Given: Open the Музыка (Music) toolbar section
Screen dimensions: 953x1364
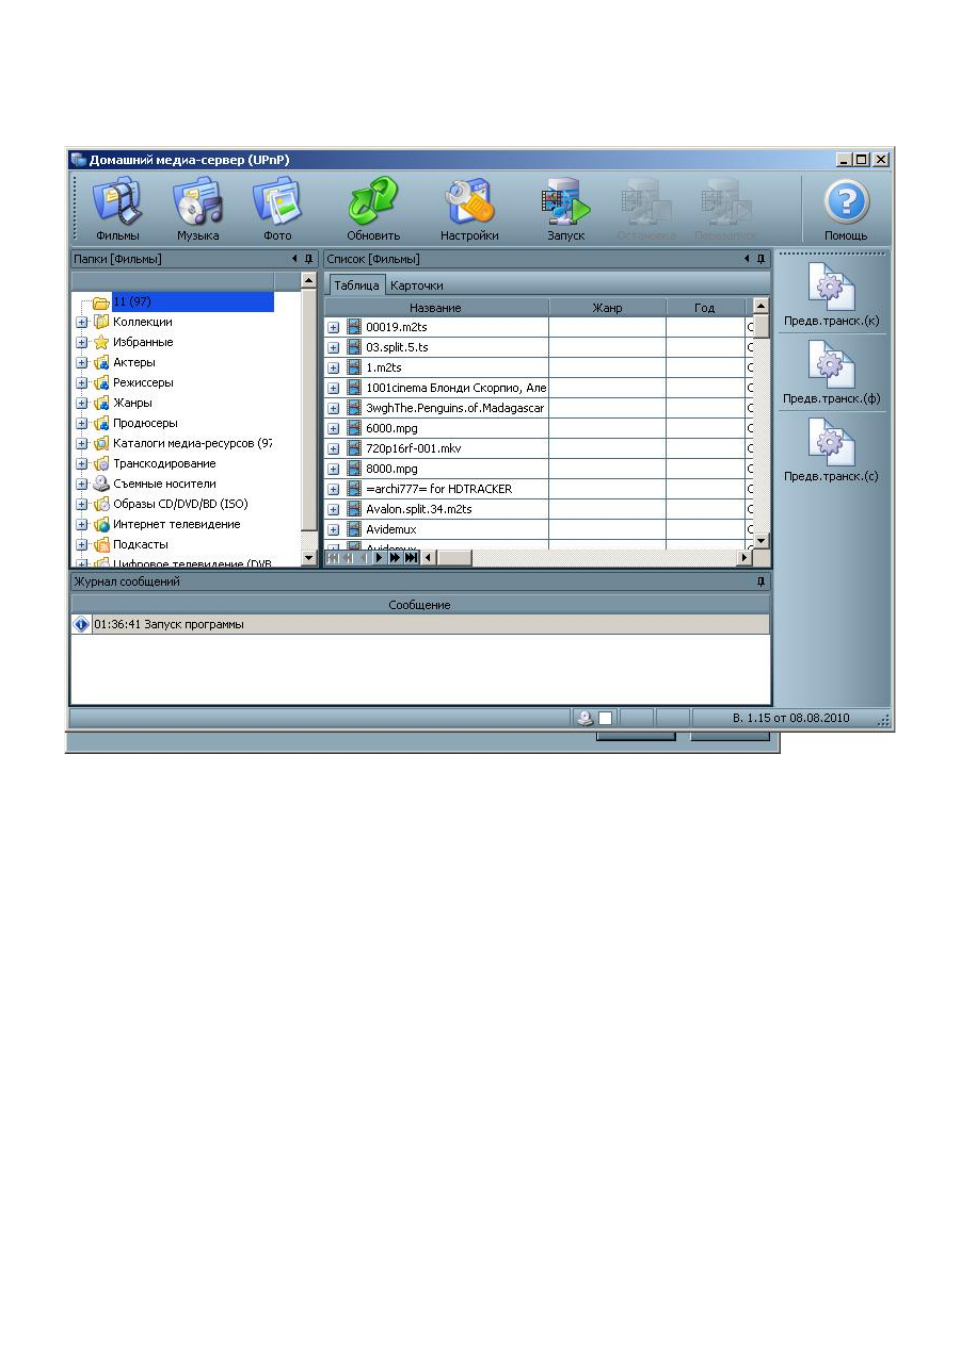Looking at the screenshot, I should (198, 208).
